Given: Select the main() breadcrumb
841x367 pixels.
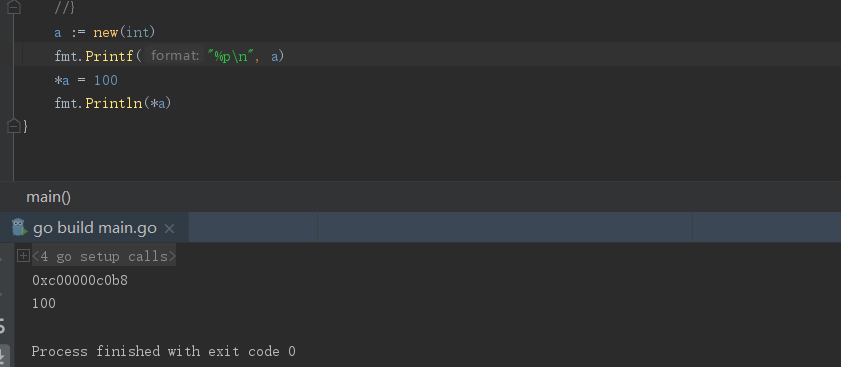Looking at the screenshot, I should pyautogui.click(x=48, y=197).
